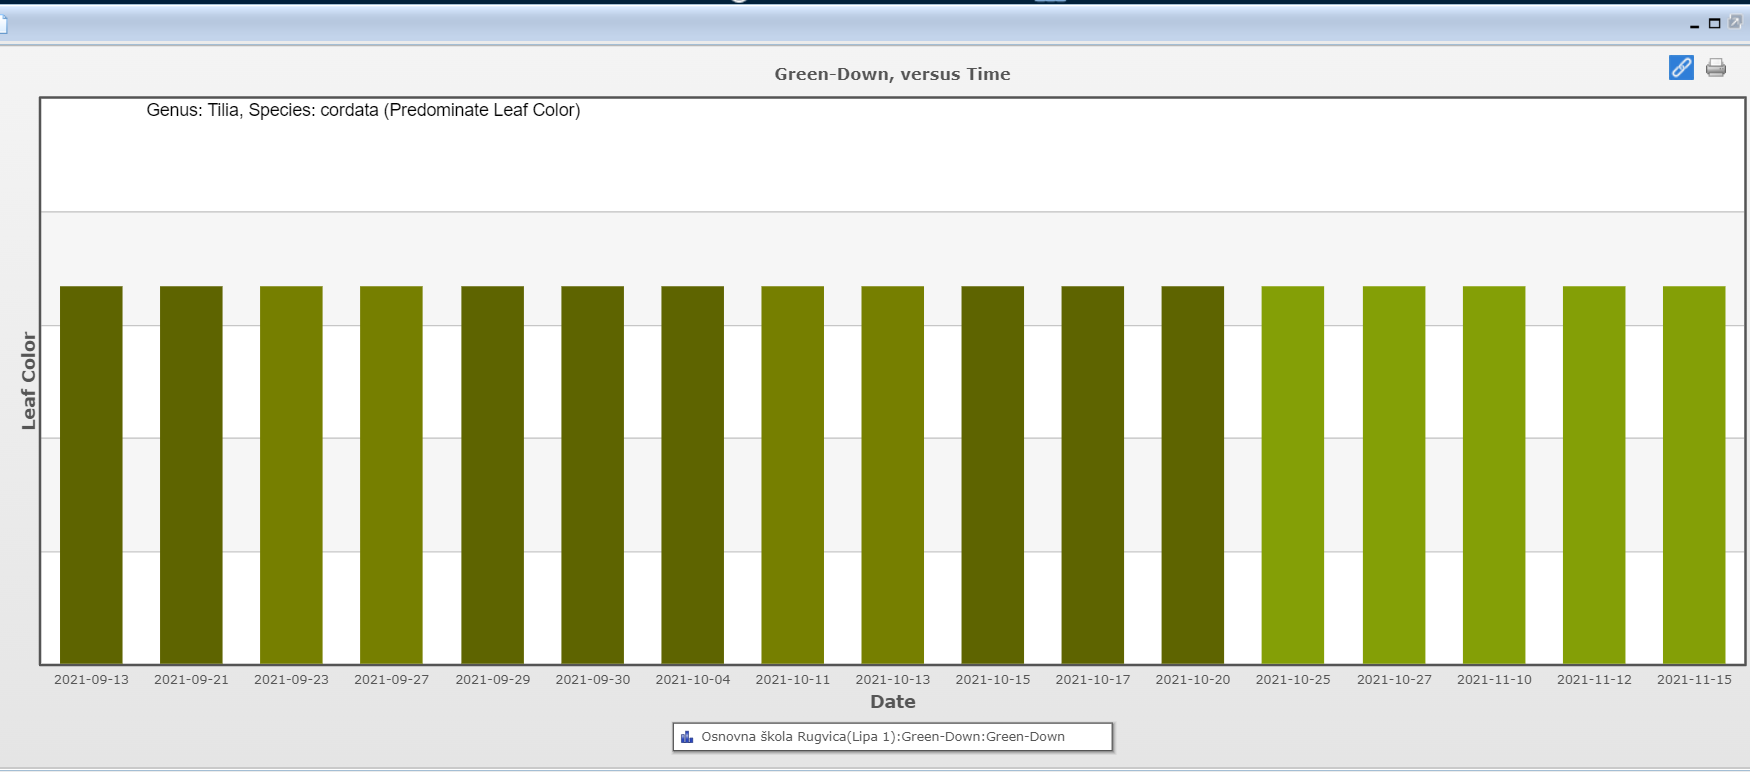Click the bar for 2021-11-15
Viewport: 1750px width, 772px height.
pos(1693,475)
